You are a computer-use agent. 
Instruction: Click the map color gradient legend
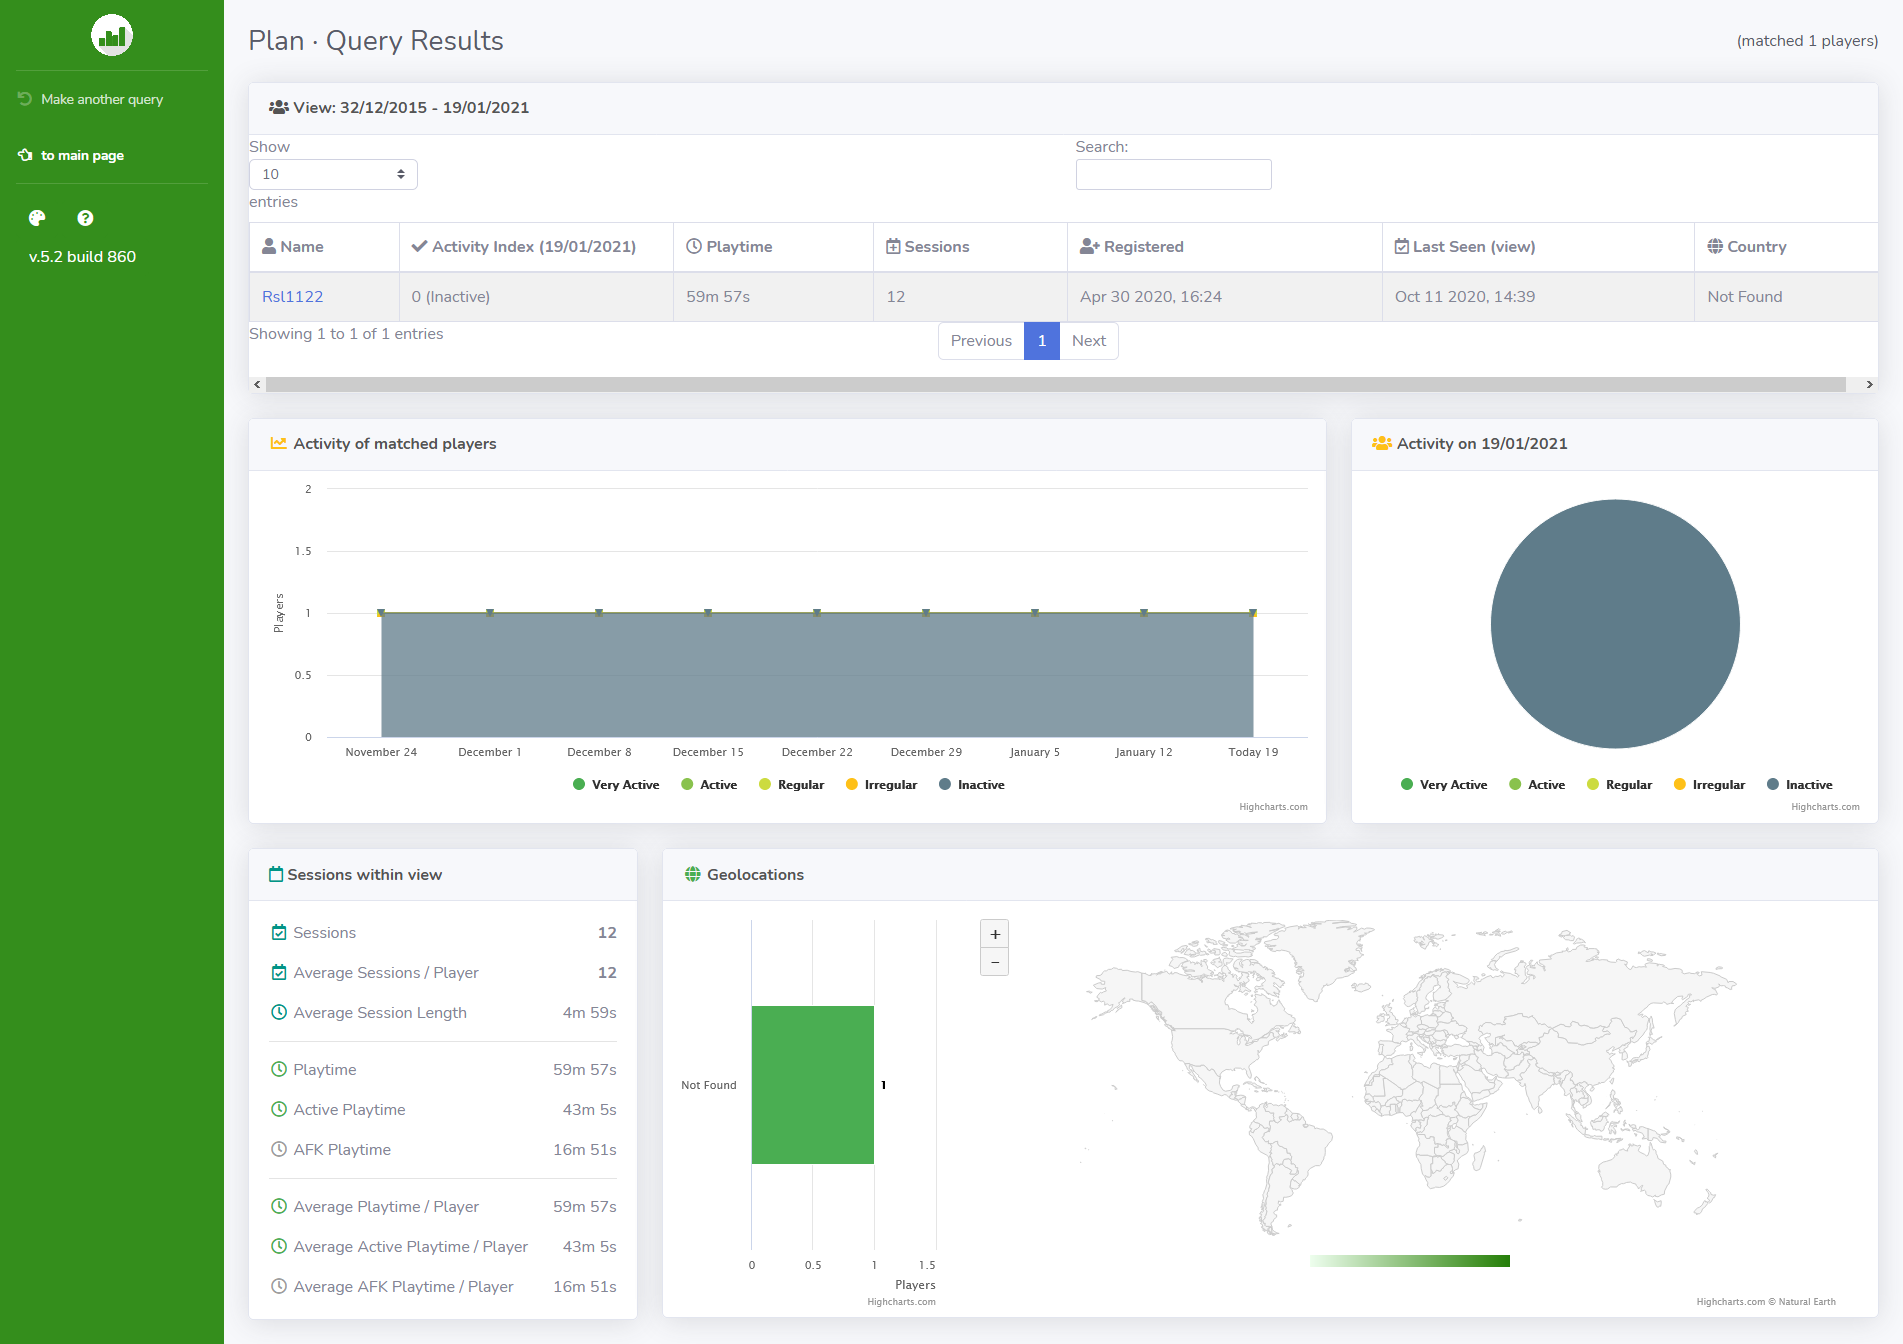click(x=1410, y=1261)
